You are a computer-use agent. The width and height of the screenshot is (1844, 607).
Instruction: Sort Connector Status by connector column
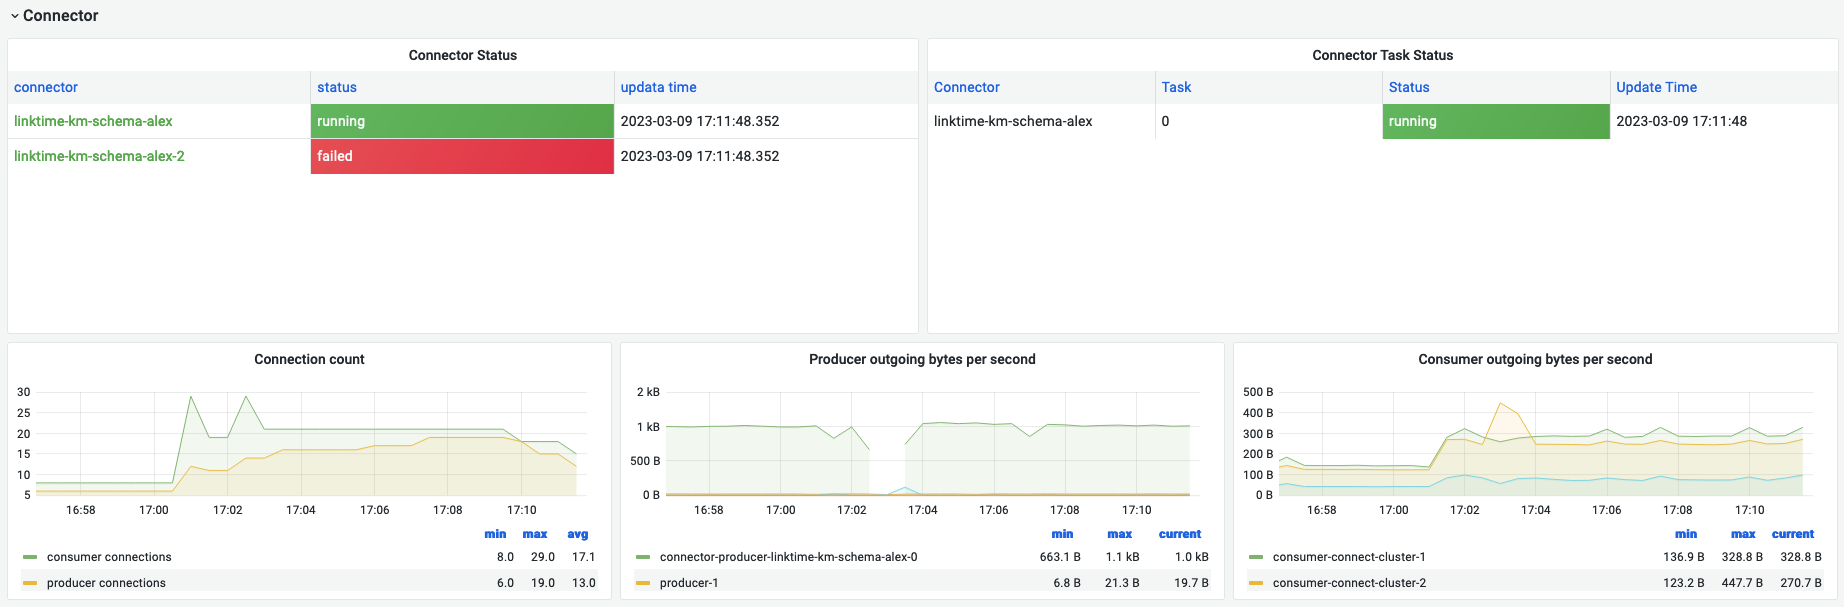[x=46, y=87]
